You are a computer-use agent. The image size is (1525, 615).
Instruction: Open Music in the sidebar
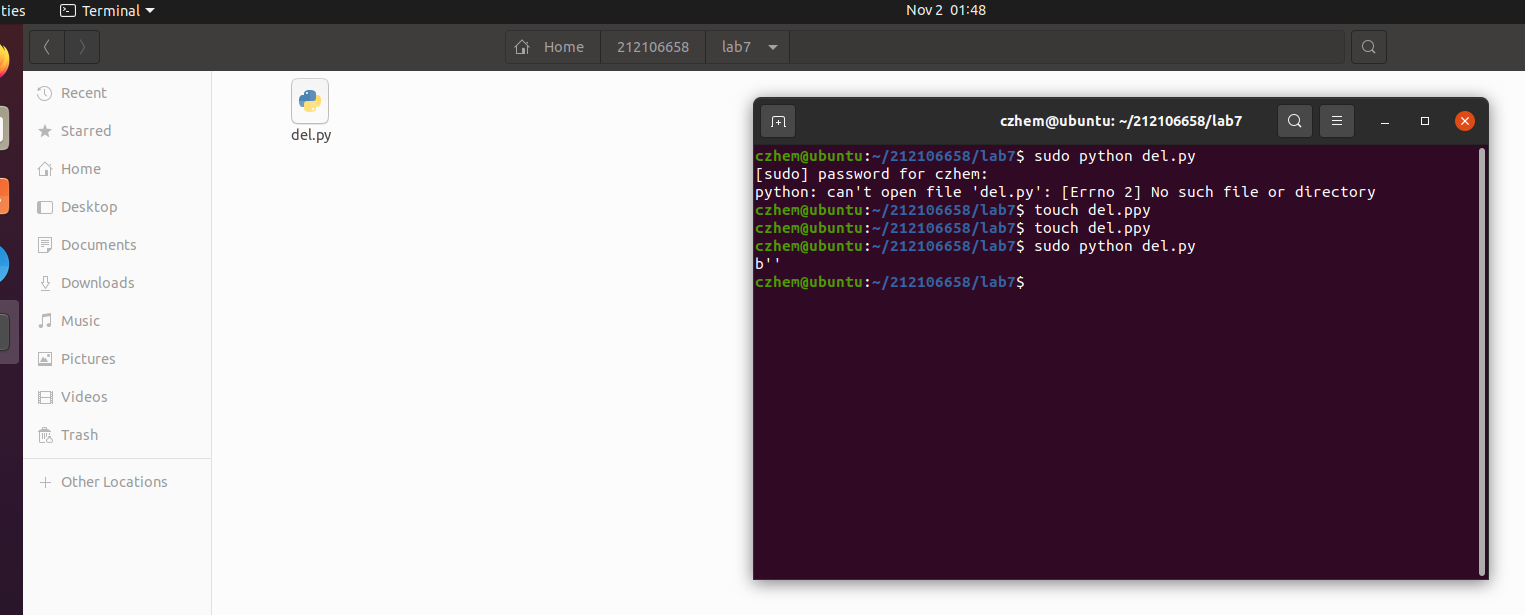(x=117, y=321)
